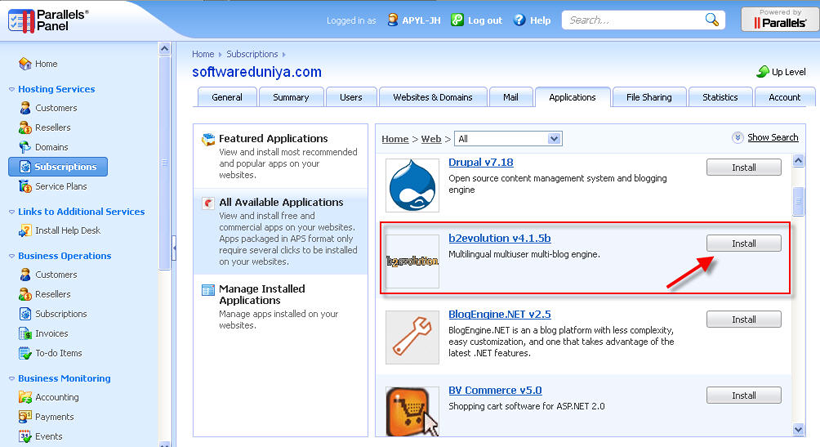The width and height of the screenshot is (820, 447).
Task: Open the General tab
Action: click(x=227, y=97)
